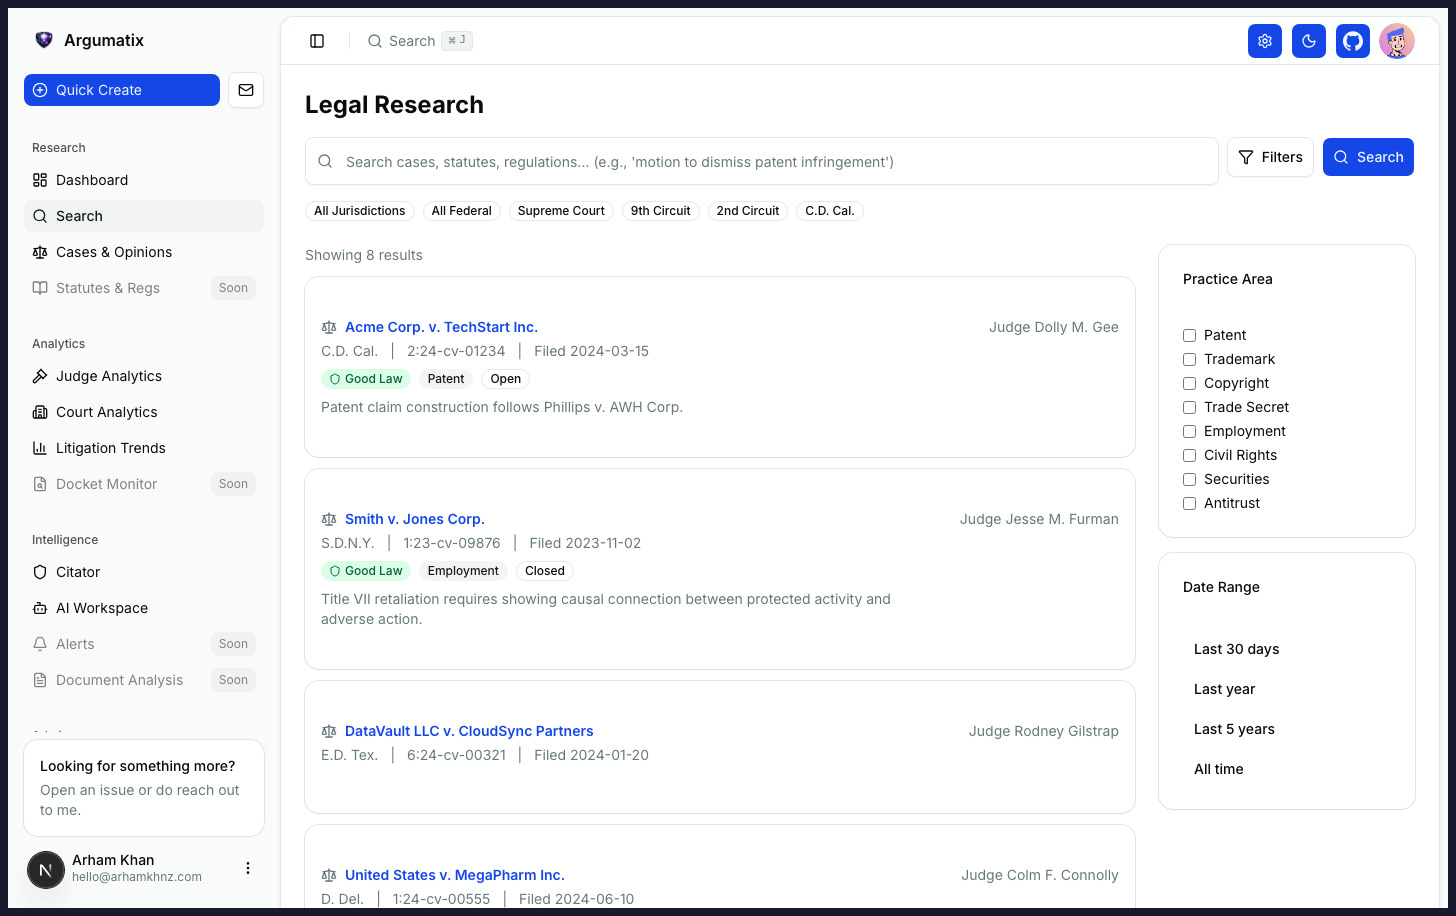Check the Patent practice area filter

pyautogui.click(x=1189, y=335)
